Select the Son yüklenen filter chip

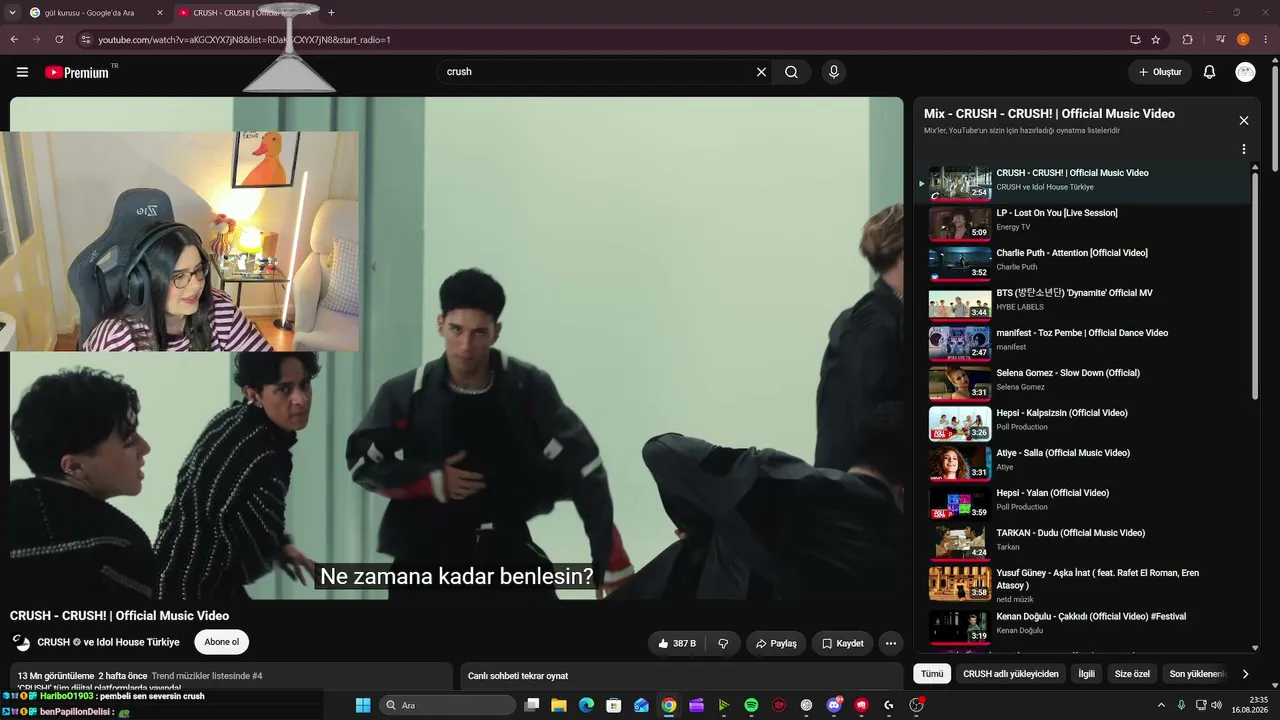coord(1196,674)
